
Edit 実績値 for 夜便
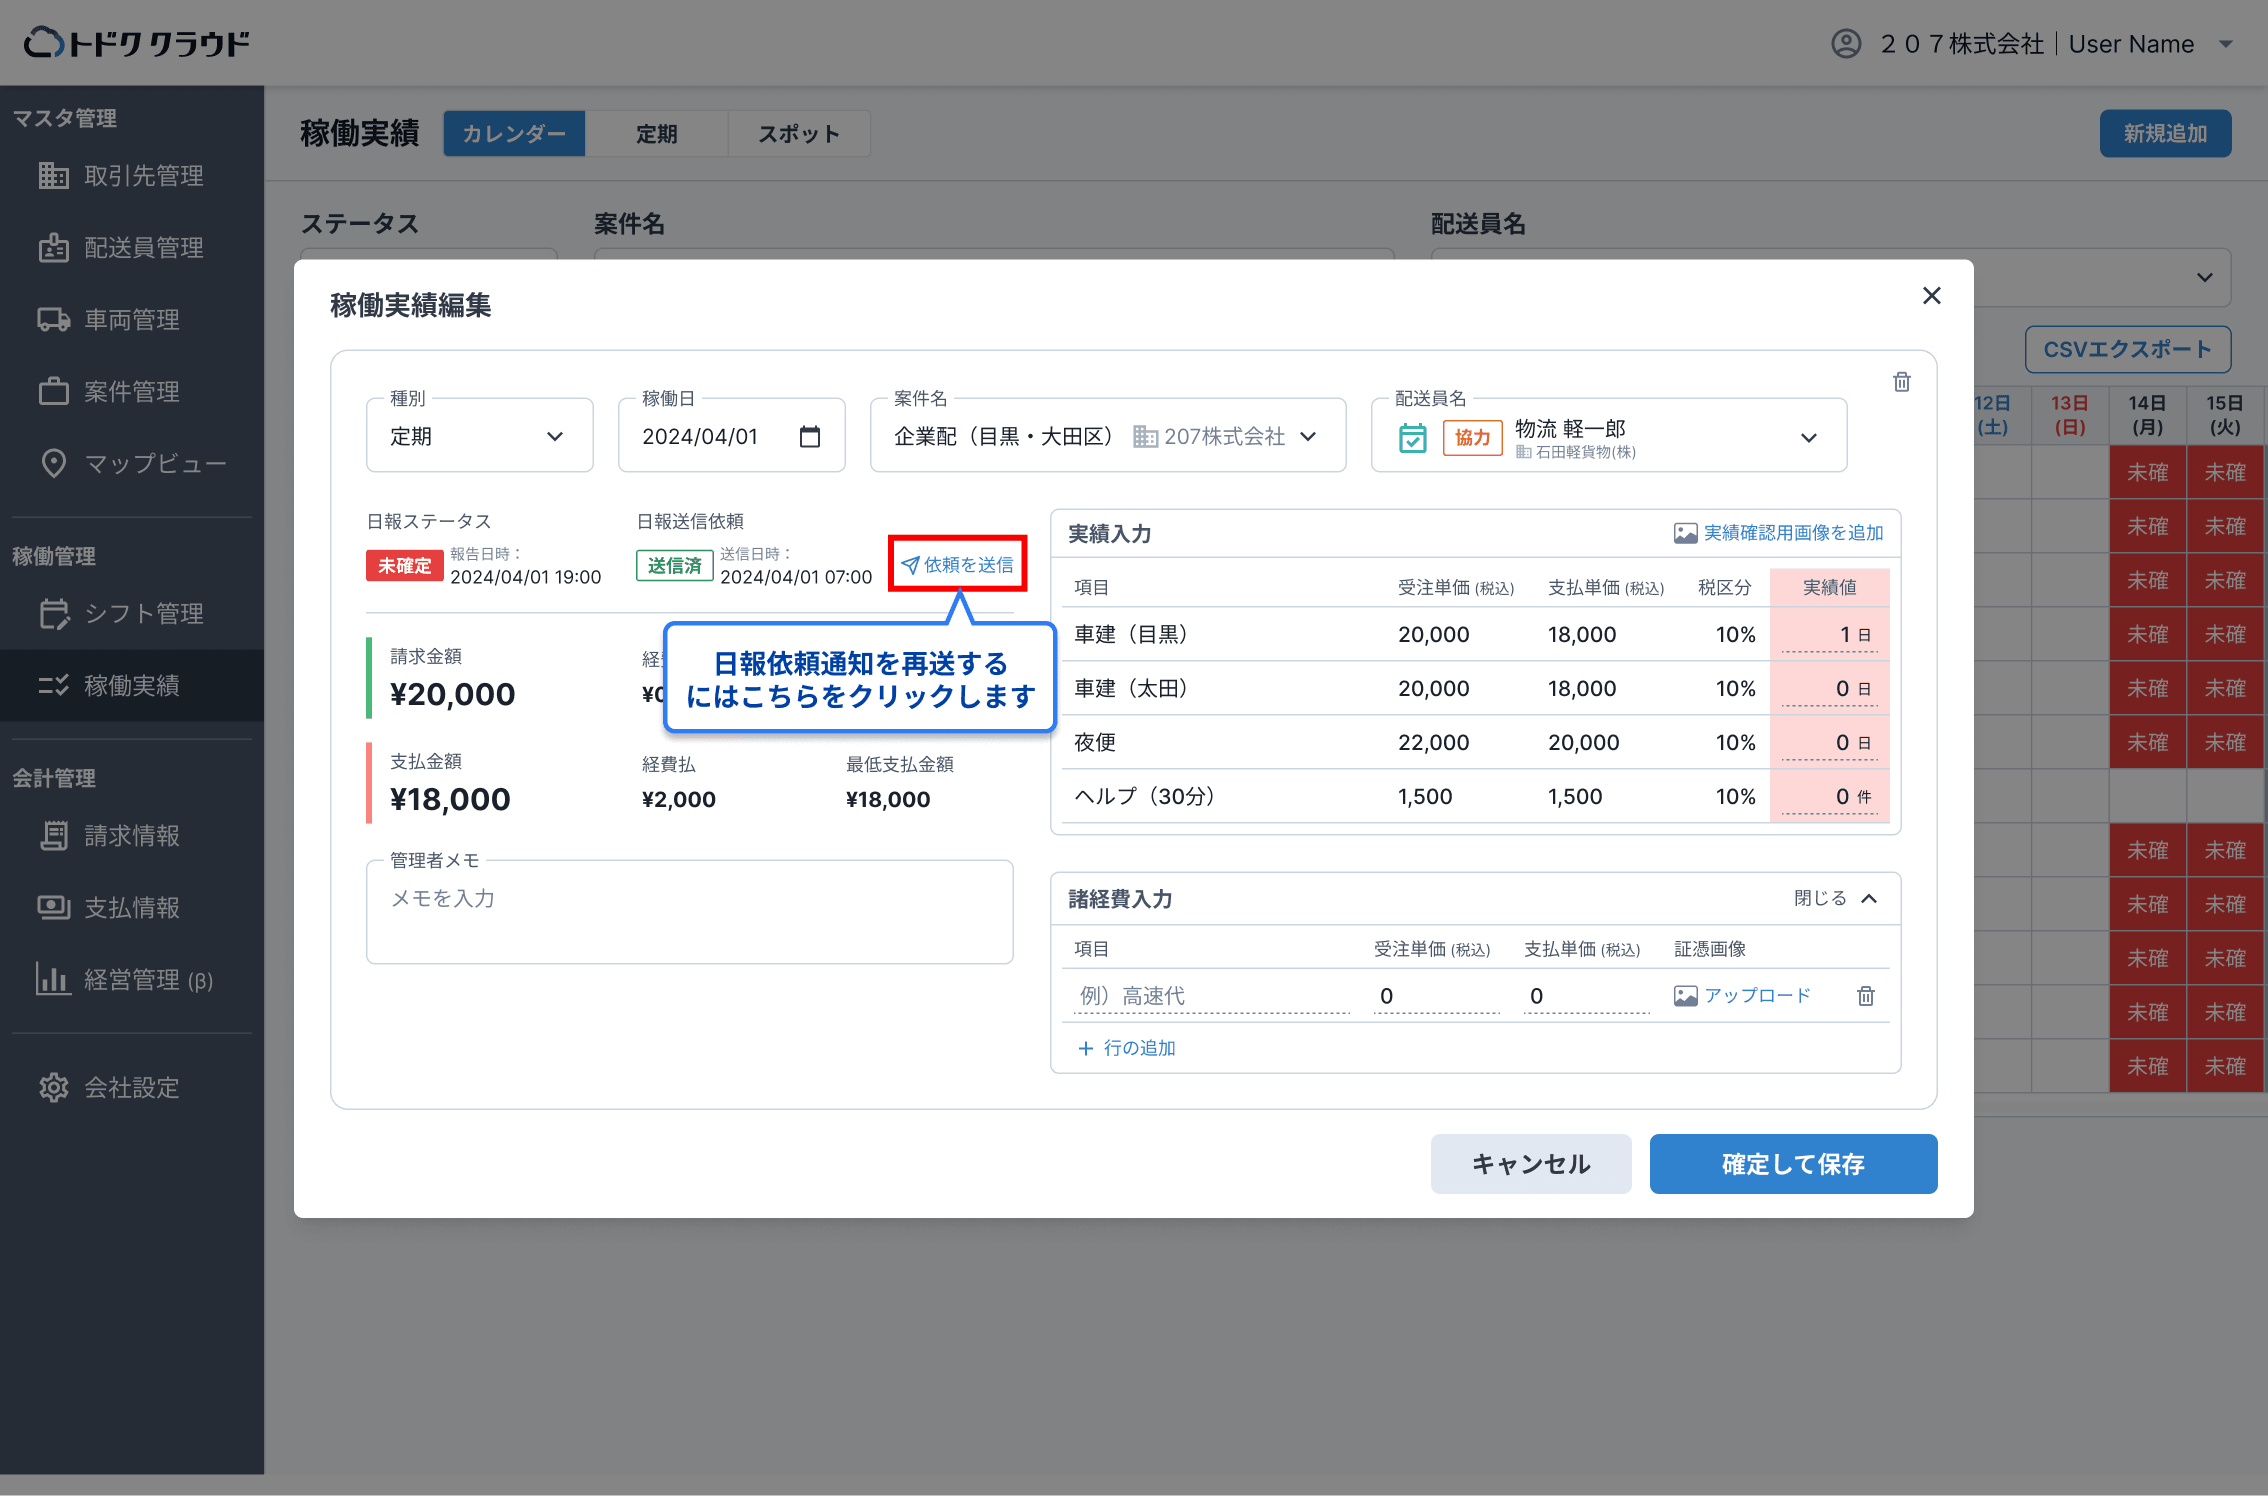(x=1830, y=743)
